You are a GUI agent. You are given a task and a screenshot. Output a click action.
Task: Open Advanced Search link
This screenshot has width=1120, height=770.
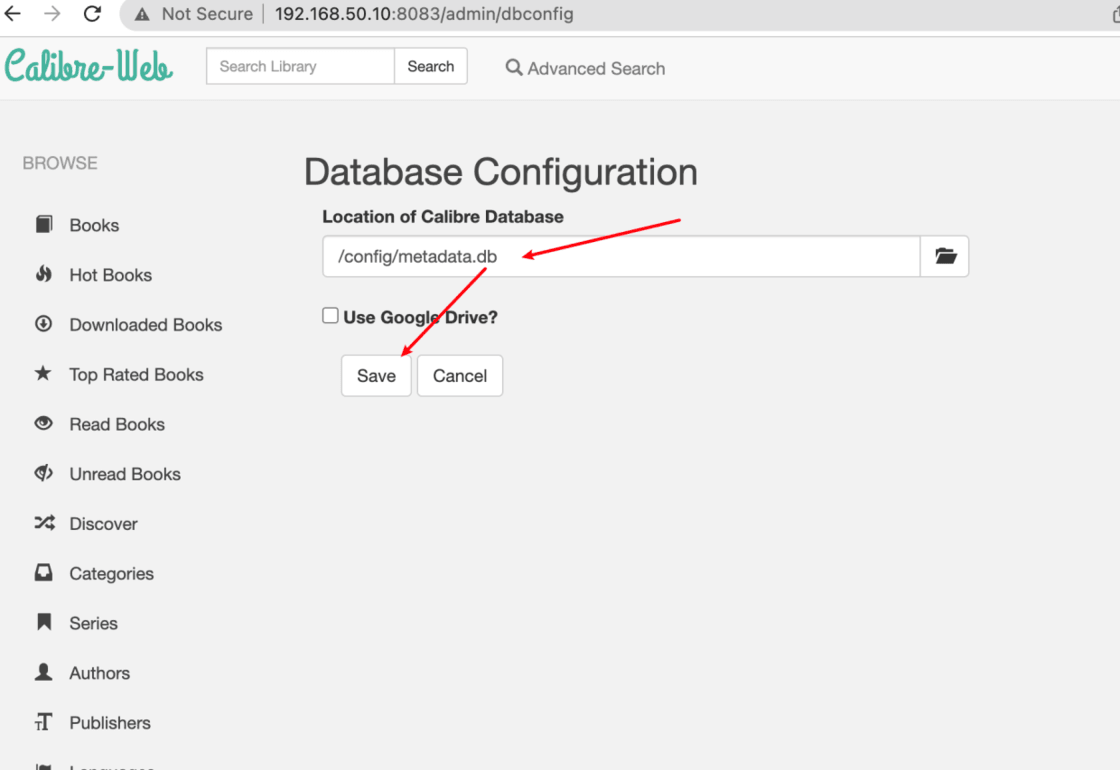(585, 68)
